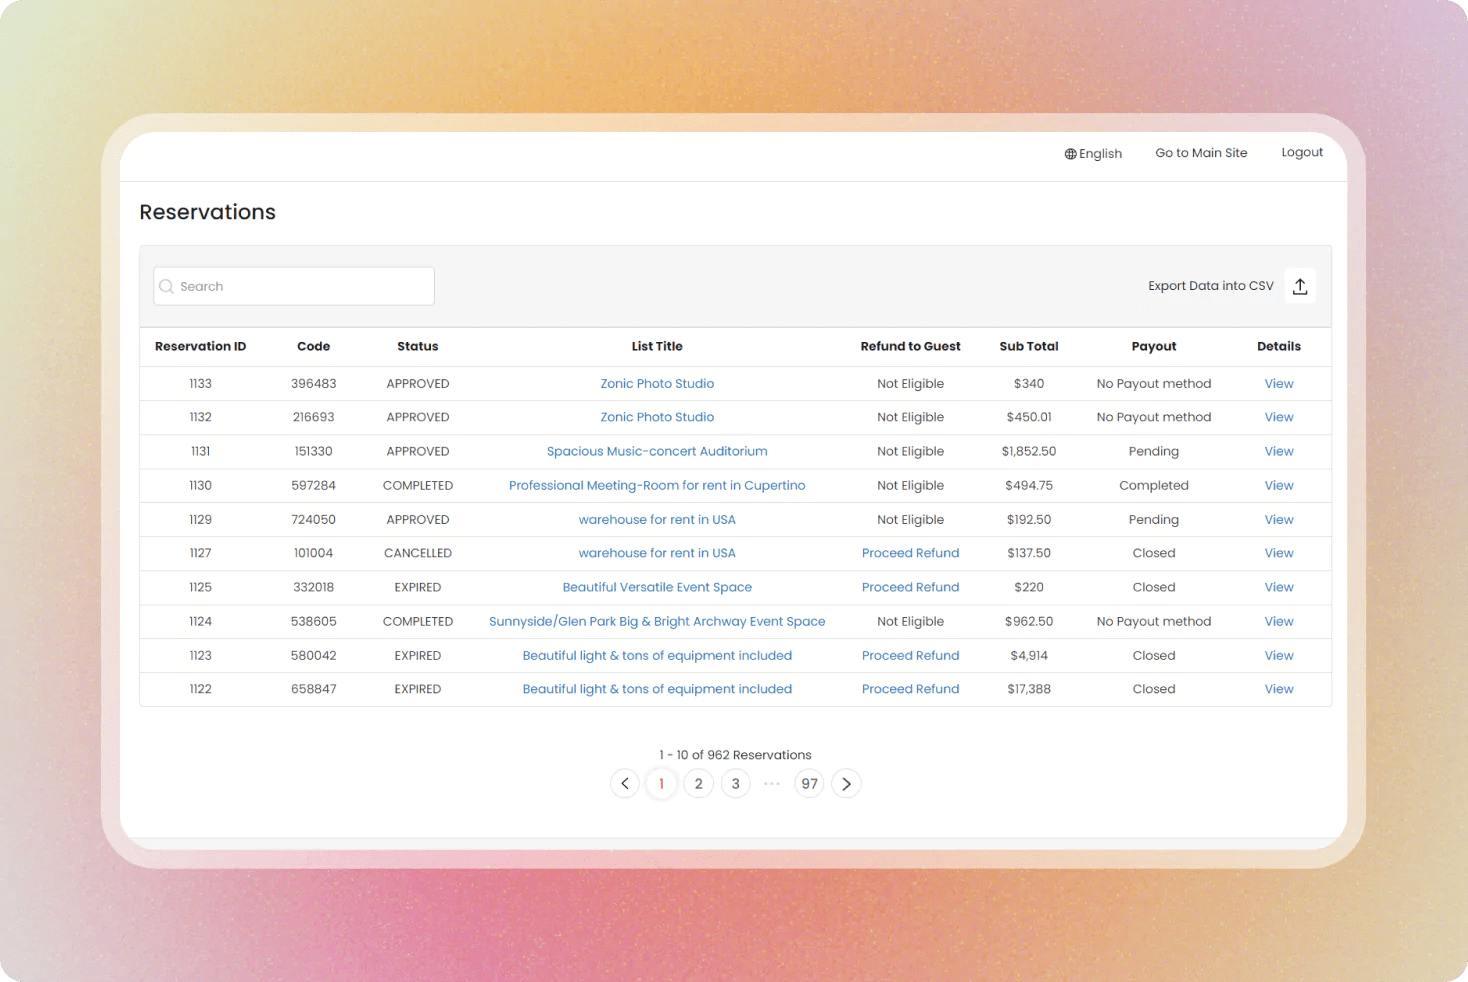
Task: Click the Code column header
Action: (x=313, y=347)
